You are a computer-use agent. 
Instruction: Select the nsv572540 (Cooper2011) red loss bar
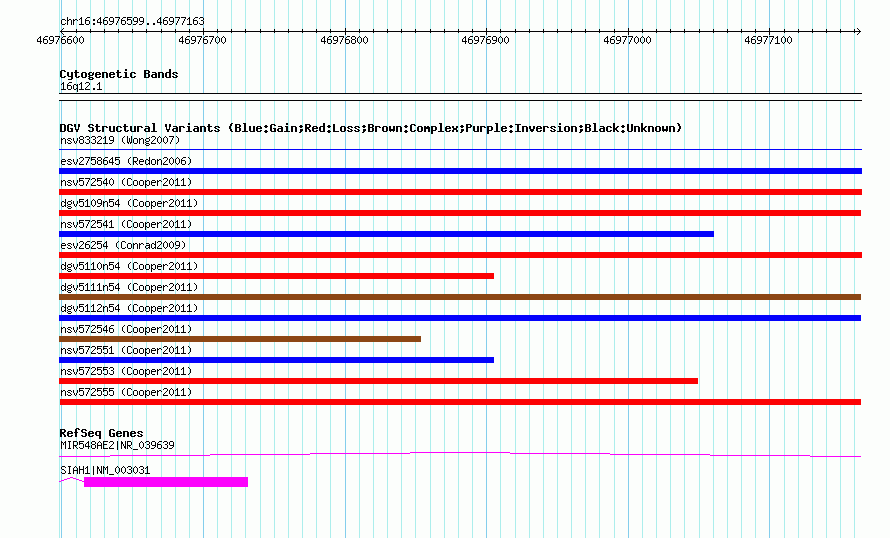(x=460, y=192)
